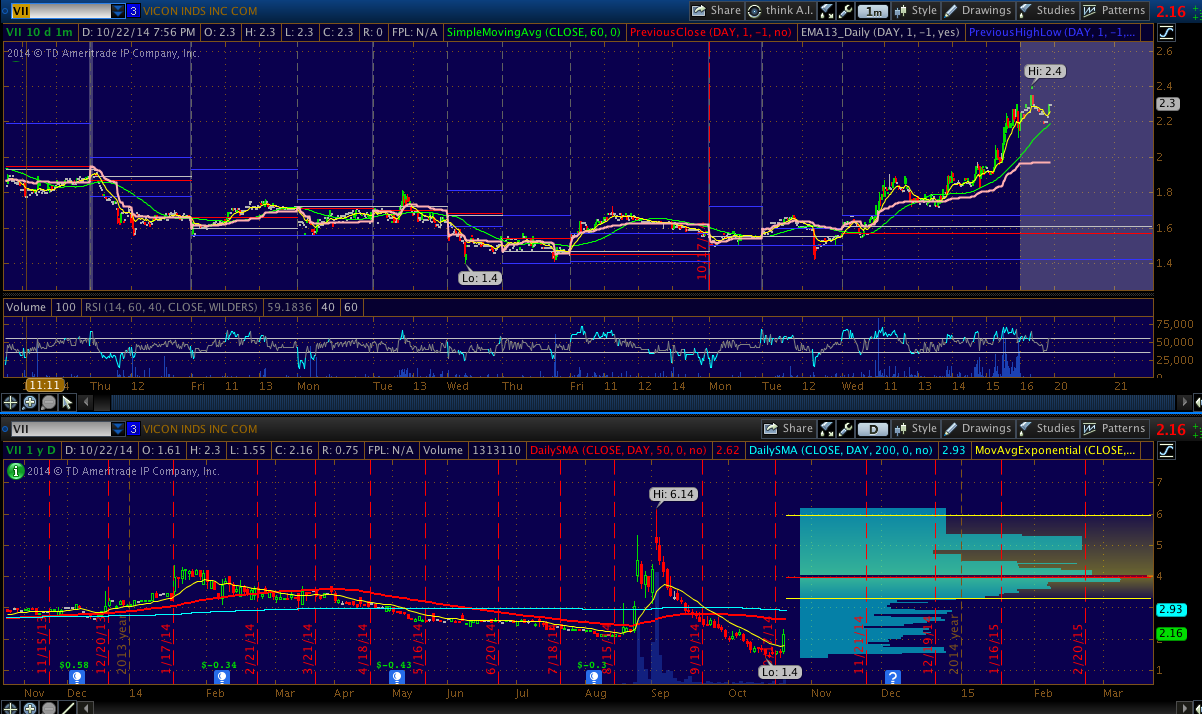Click the quick study flask icon in upper toolbar

pos(827,11)
